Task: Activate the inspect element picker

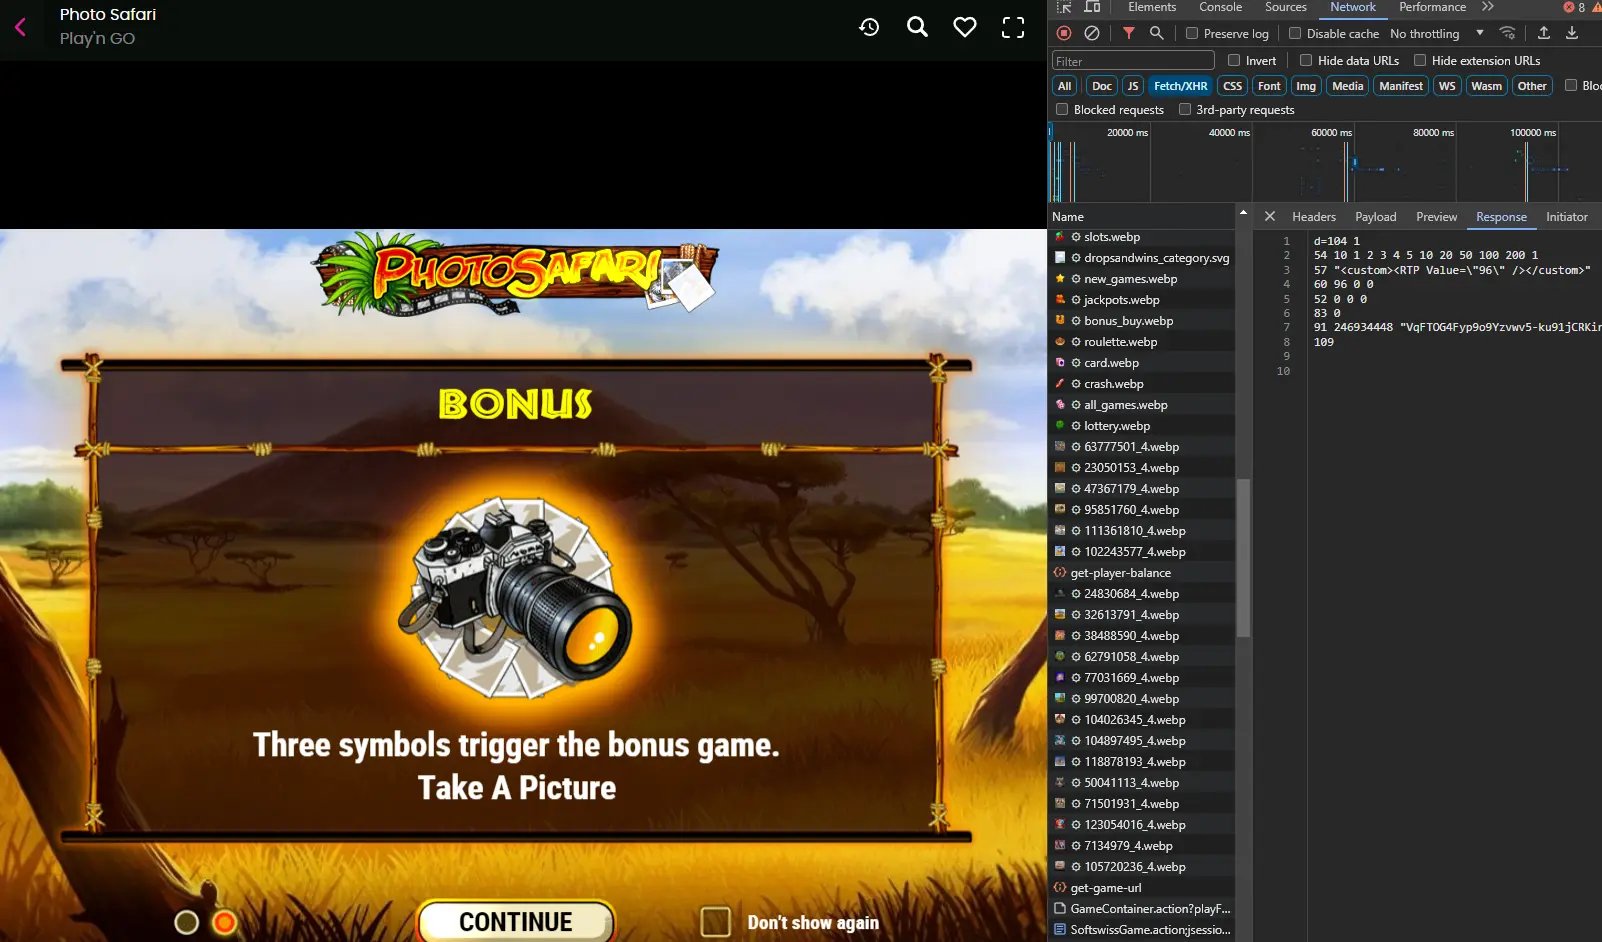Action: (x=1064, y=7)
